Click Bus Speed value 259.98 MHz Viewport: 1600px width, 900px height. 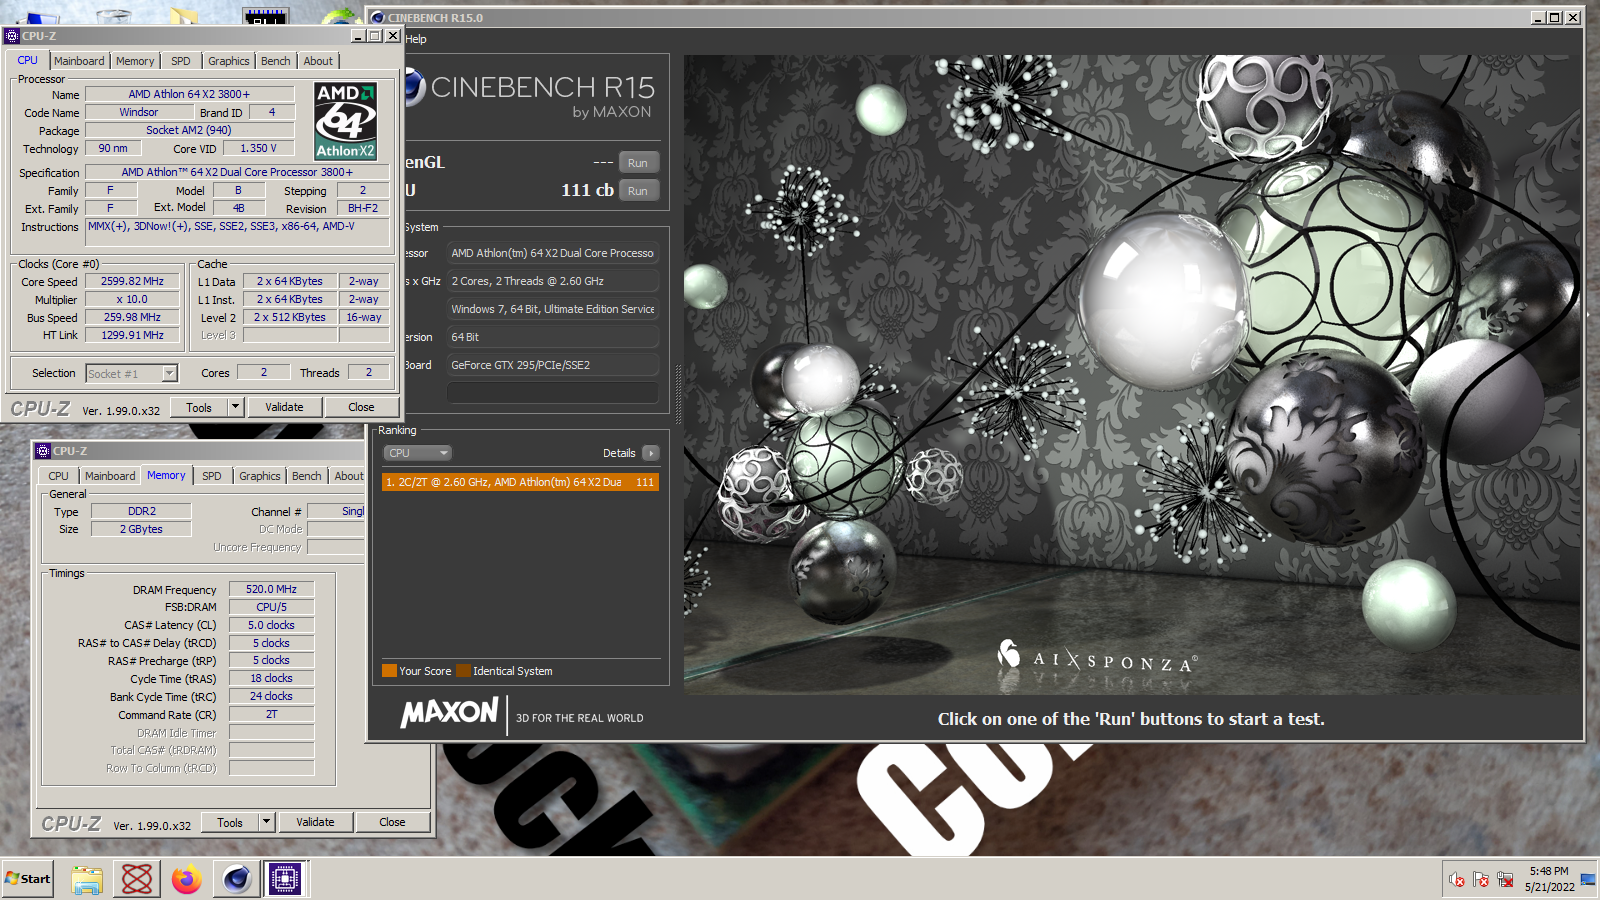132,318
